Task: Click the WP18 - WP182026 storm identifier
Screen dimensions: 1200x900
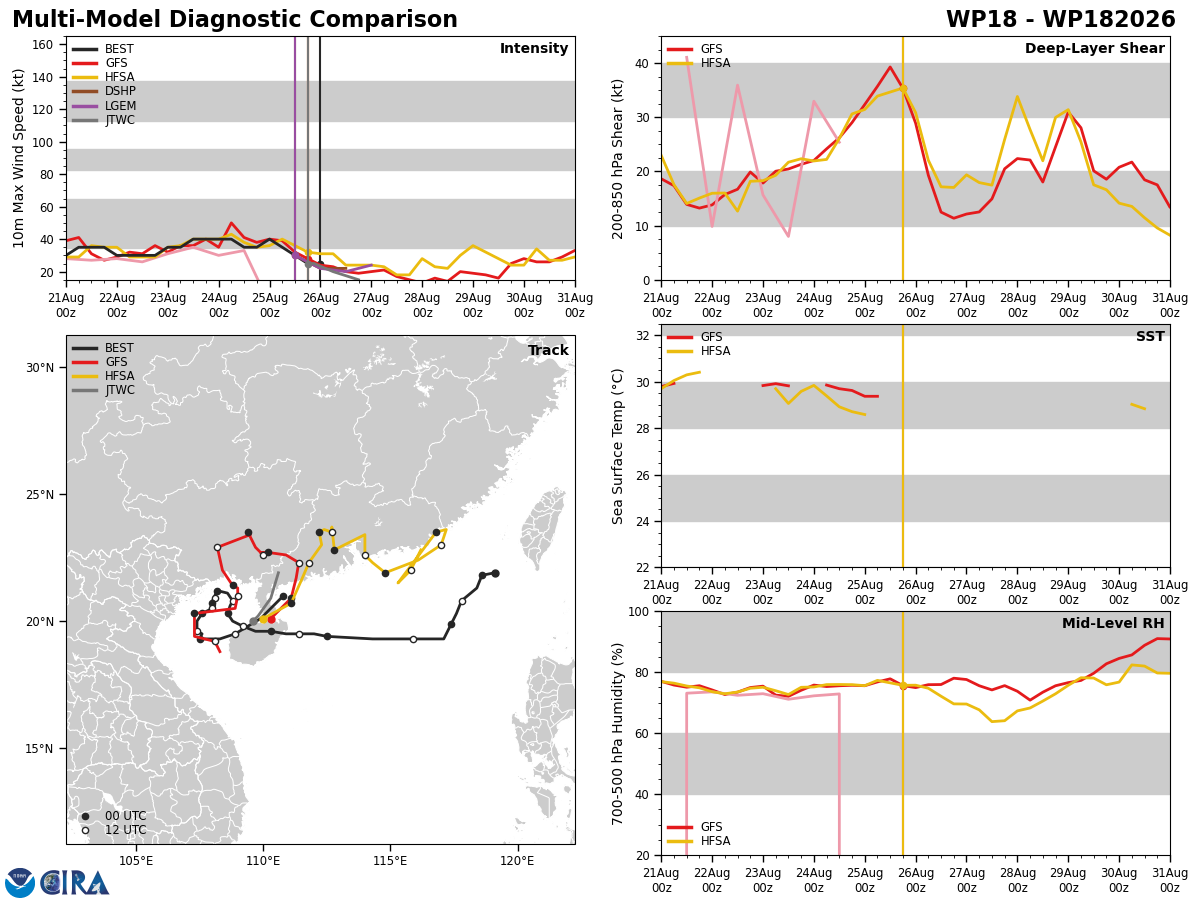Action: coord(1061,20)
